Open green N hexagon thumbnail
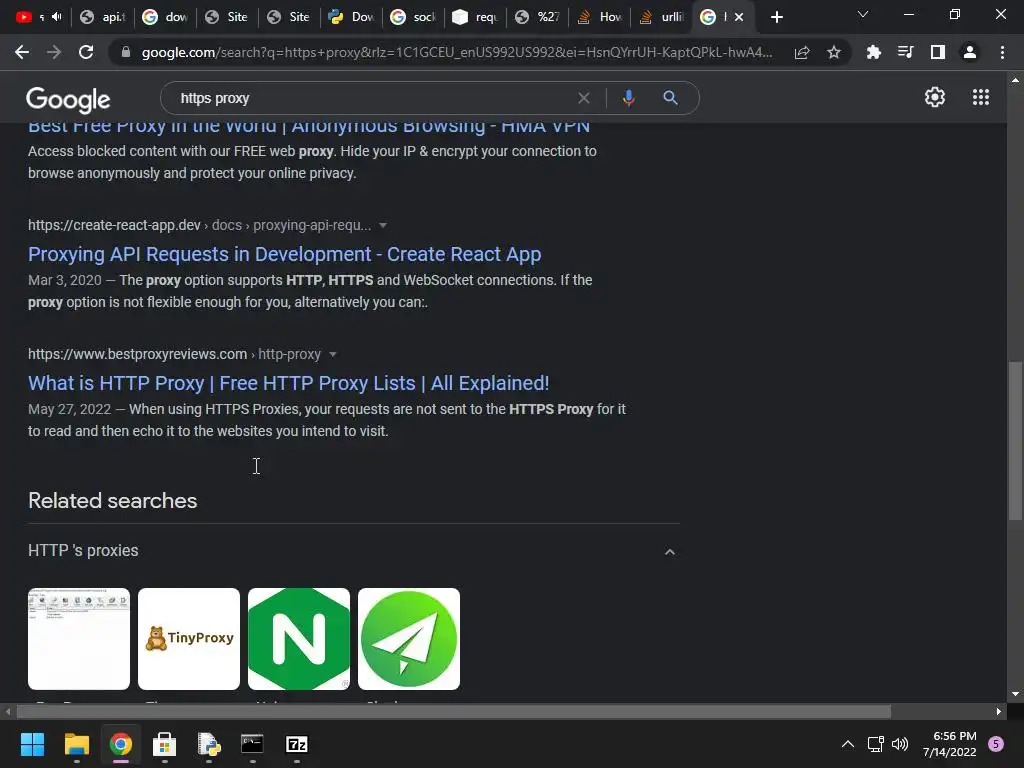 [x=299, y=639]
